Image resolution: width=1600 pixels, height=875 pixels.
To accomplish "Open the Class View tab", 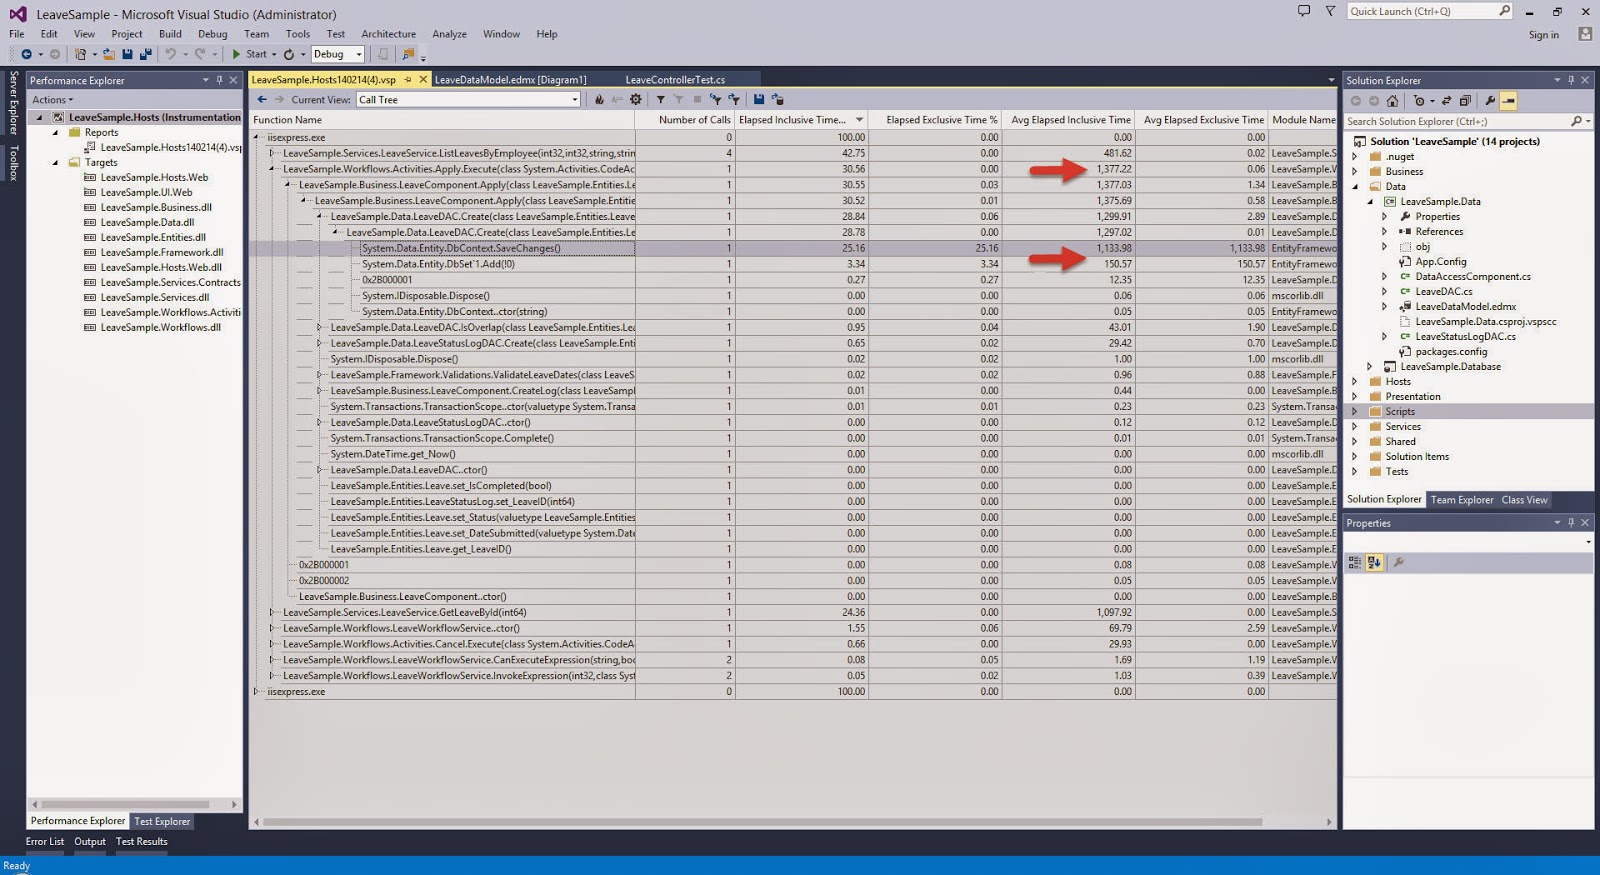I will coord(1524,500).
